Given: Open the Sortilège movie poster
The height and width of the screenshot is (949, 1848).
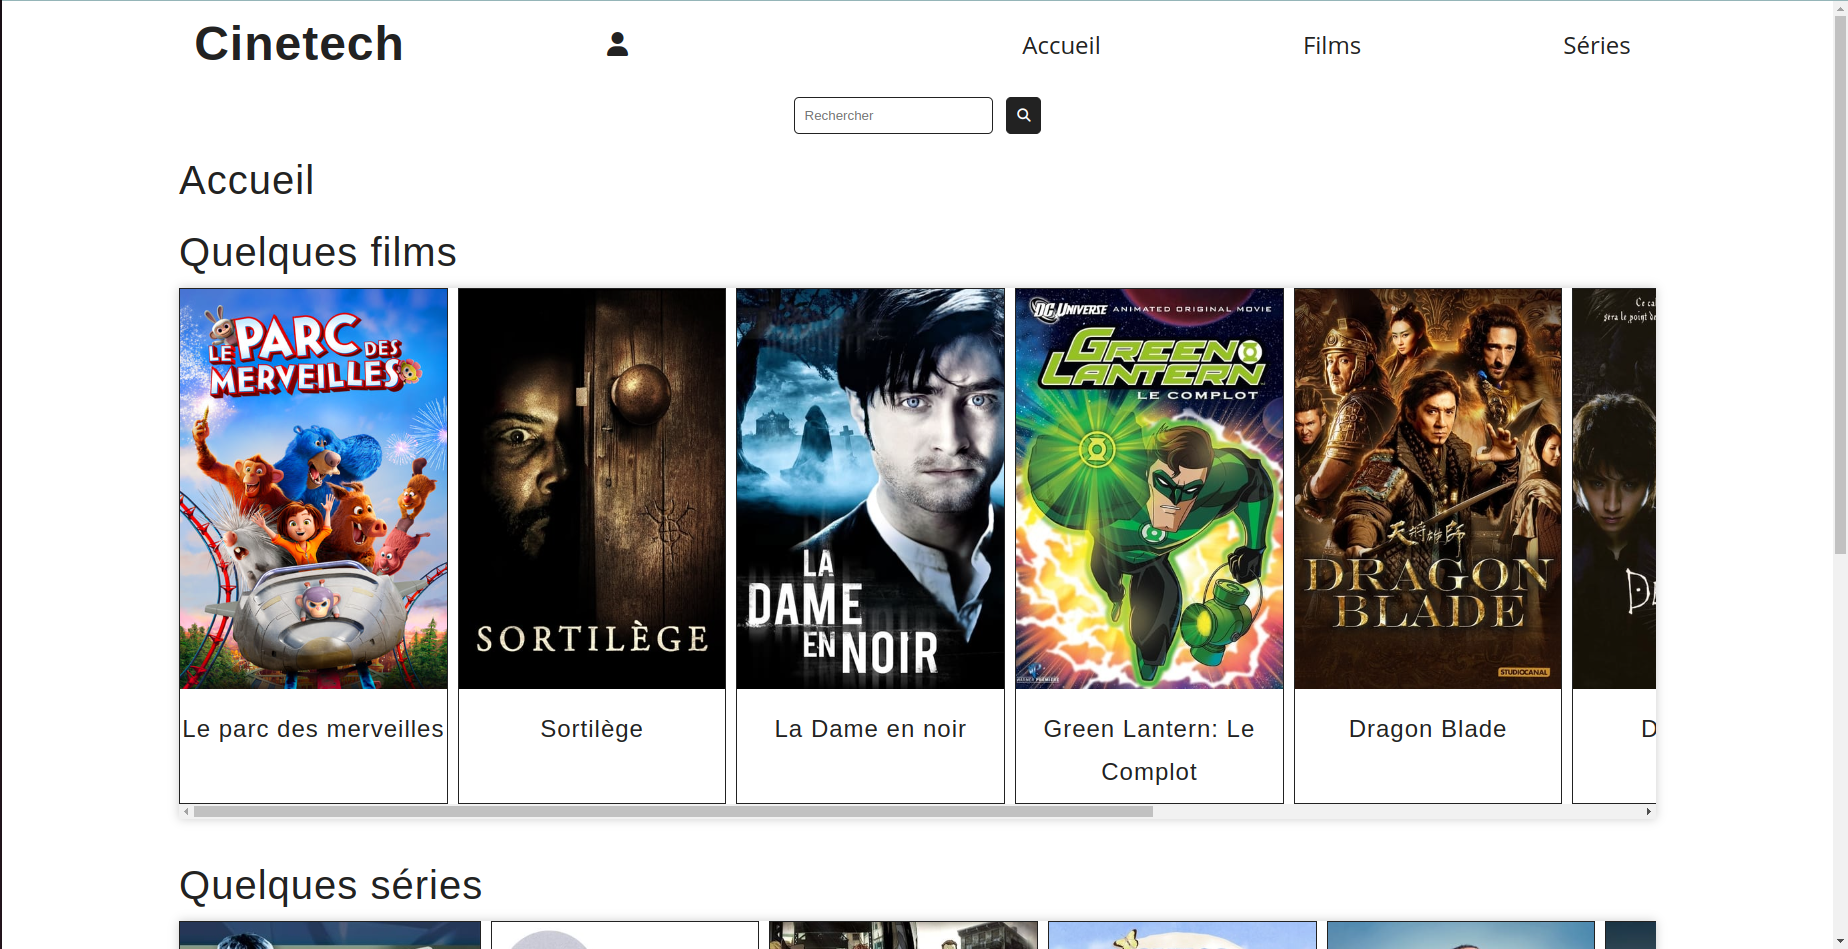Looking at the screenshot, I should [x=592, y=489].
